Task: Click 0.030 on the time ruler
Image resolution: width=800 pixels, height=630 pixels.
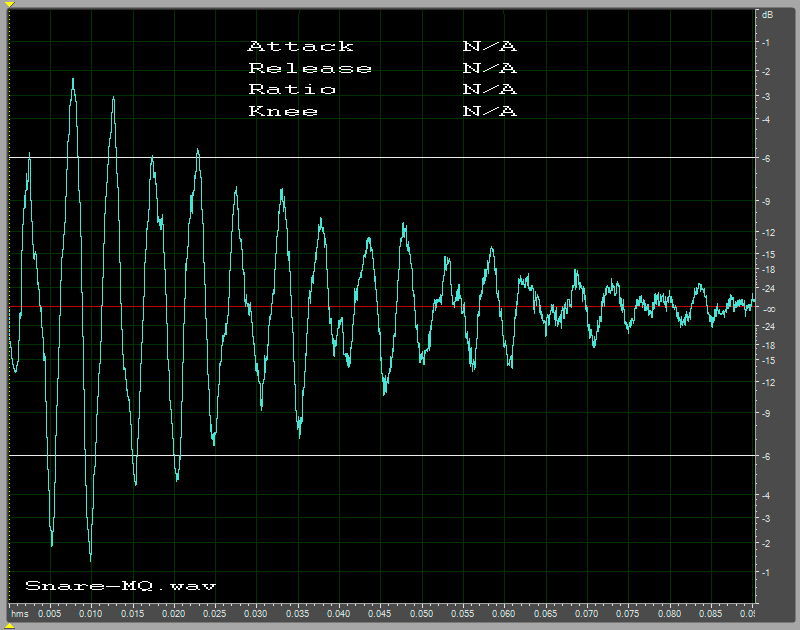Action: (256, 612)
